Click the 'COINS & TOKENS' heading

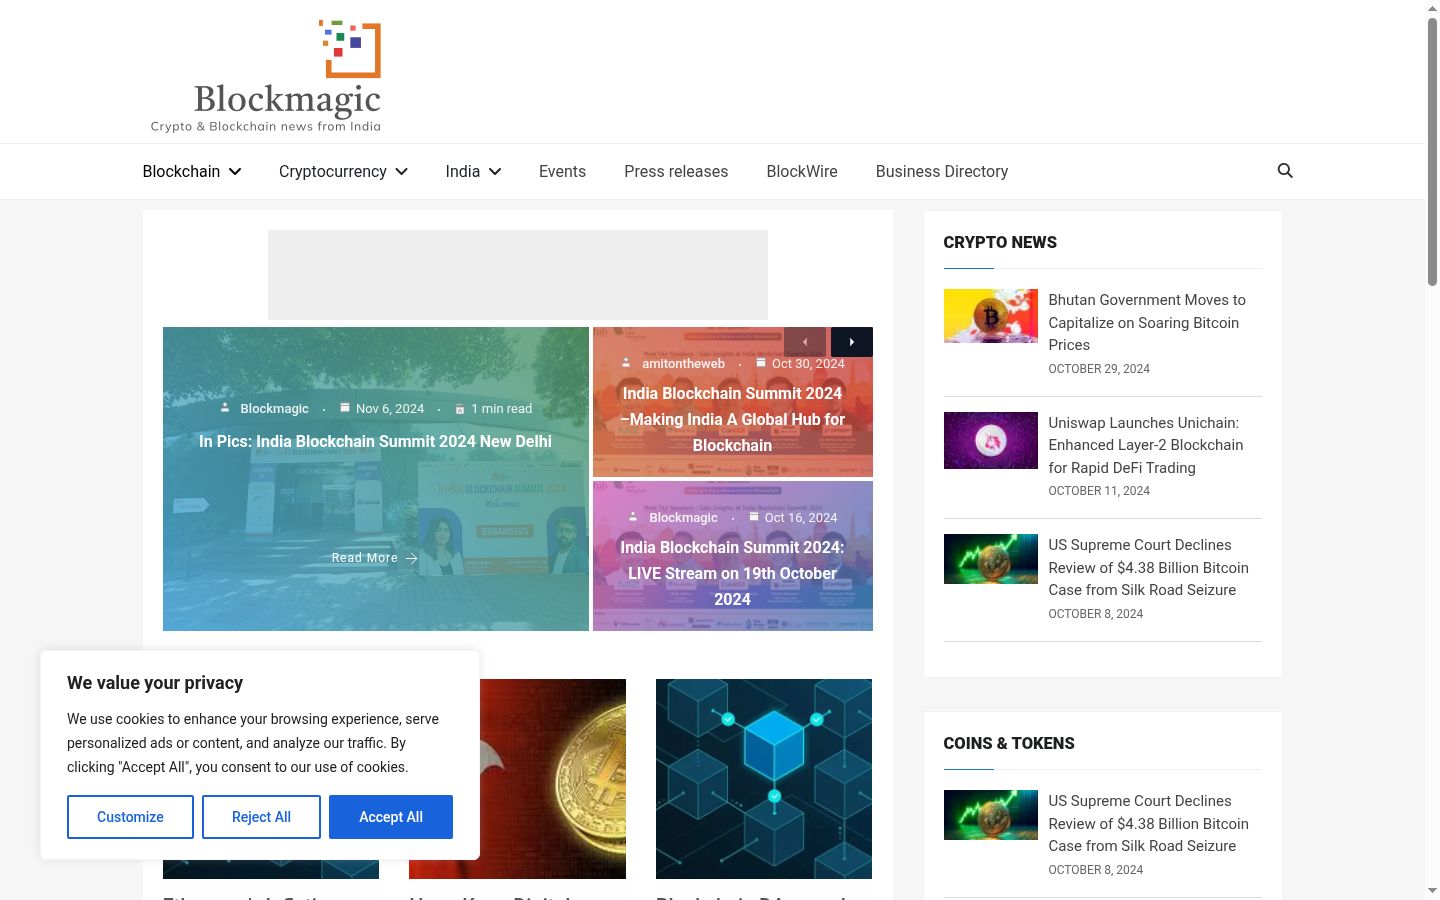pyautogui.click(x=1009, y=743)
